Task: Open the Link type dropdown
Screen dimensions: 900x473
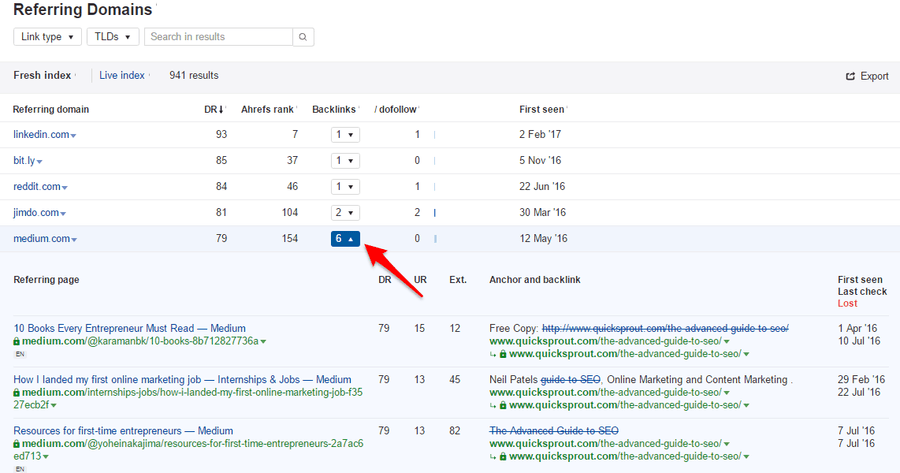Action: 47,37
